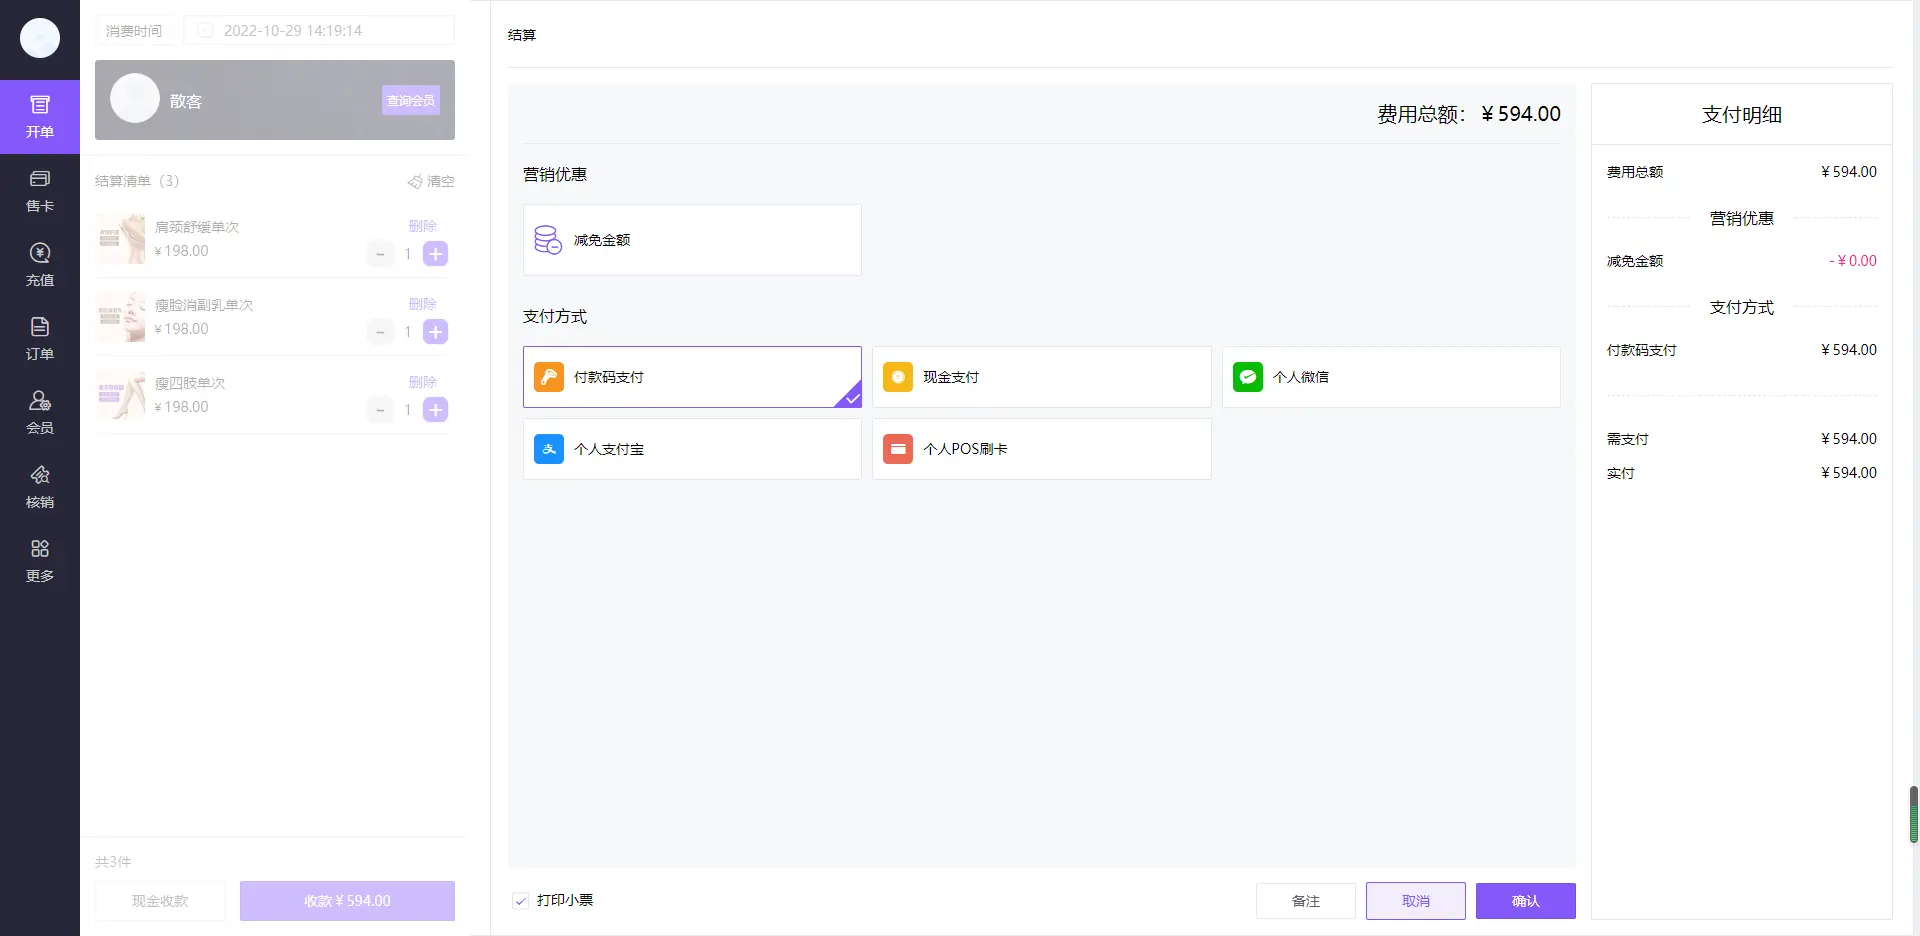
Task: Add a 备注 remark to order
Action: click(1305, 901)
